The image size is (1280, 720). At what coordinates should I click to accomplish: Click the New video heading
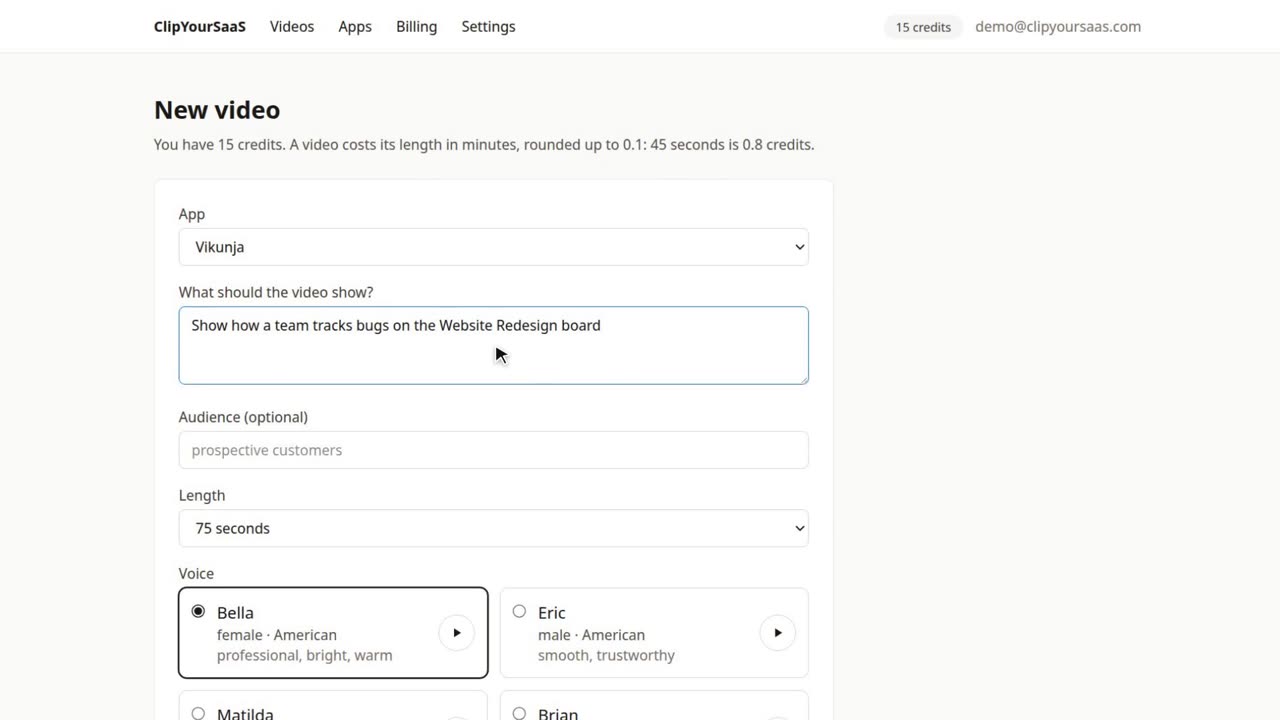pyautogui.click(x=217, y=110)
